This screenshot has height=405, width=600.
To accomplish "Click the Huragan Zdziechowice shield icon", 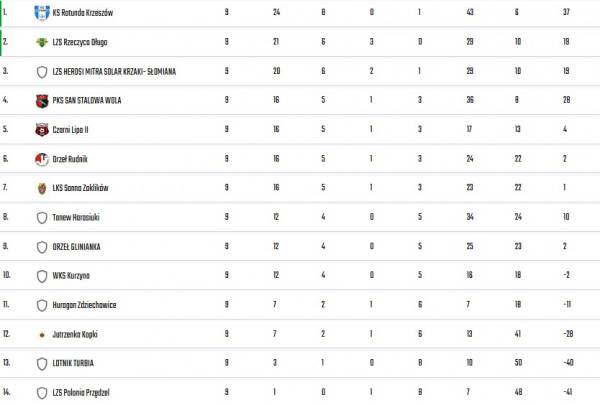I will (41, 305).
